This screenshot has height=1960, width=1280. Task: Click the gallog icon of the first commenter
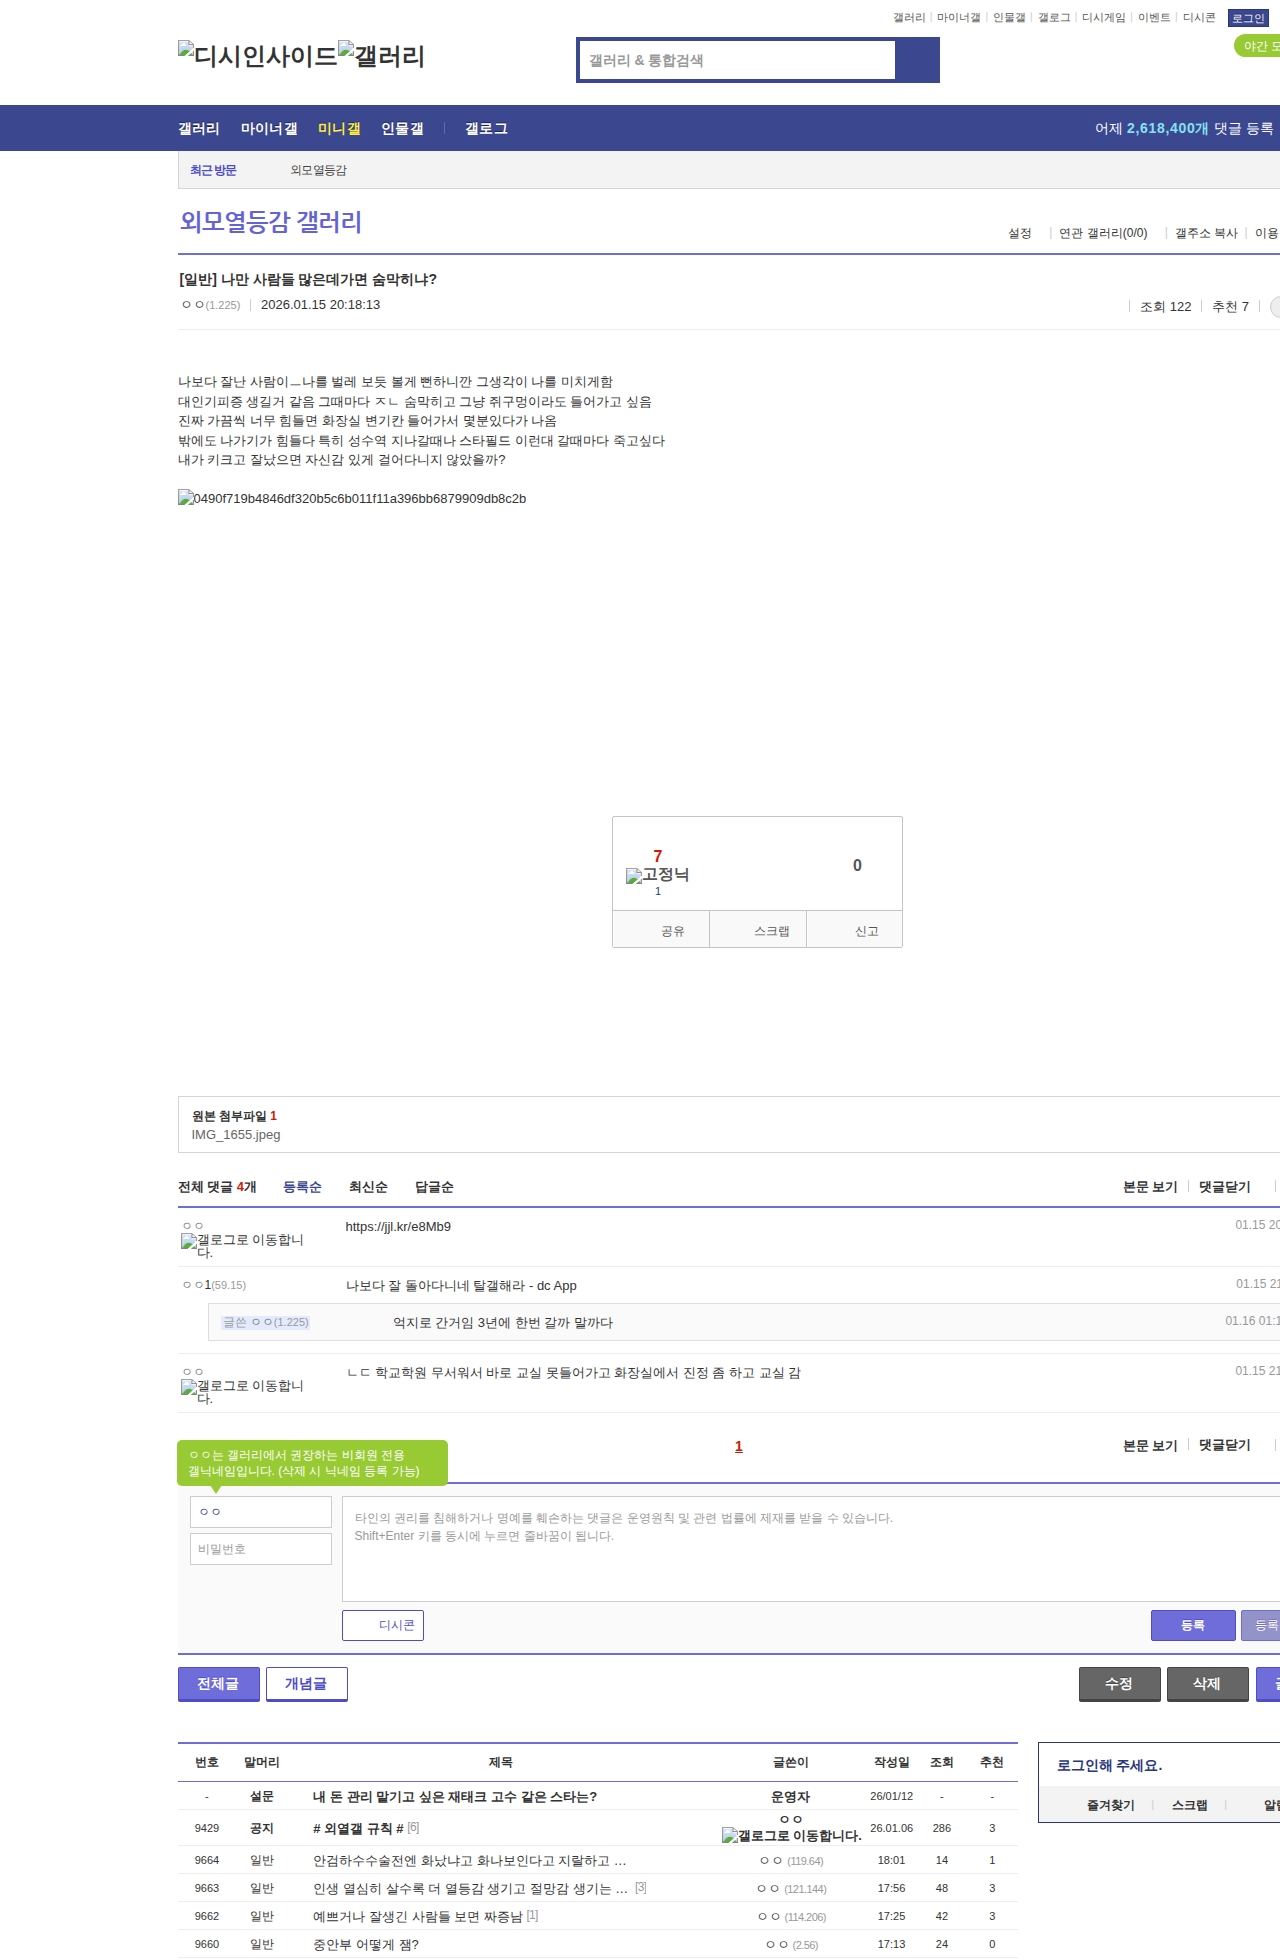pyautogui.click(x=242, y=1245)
